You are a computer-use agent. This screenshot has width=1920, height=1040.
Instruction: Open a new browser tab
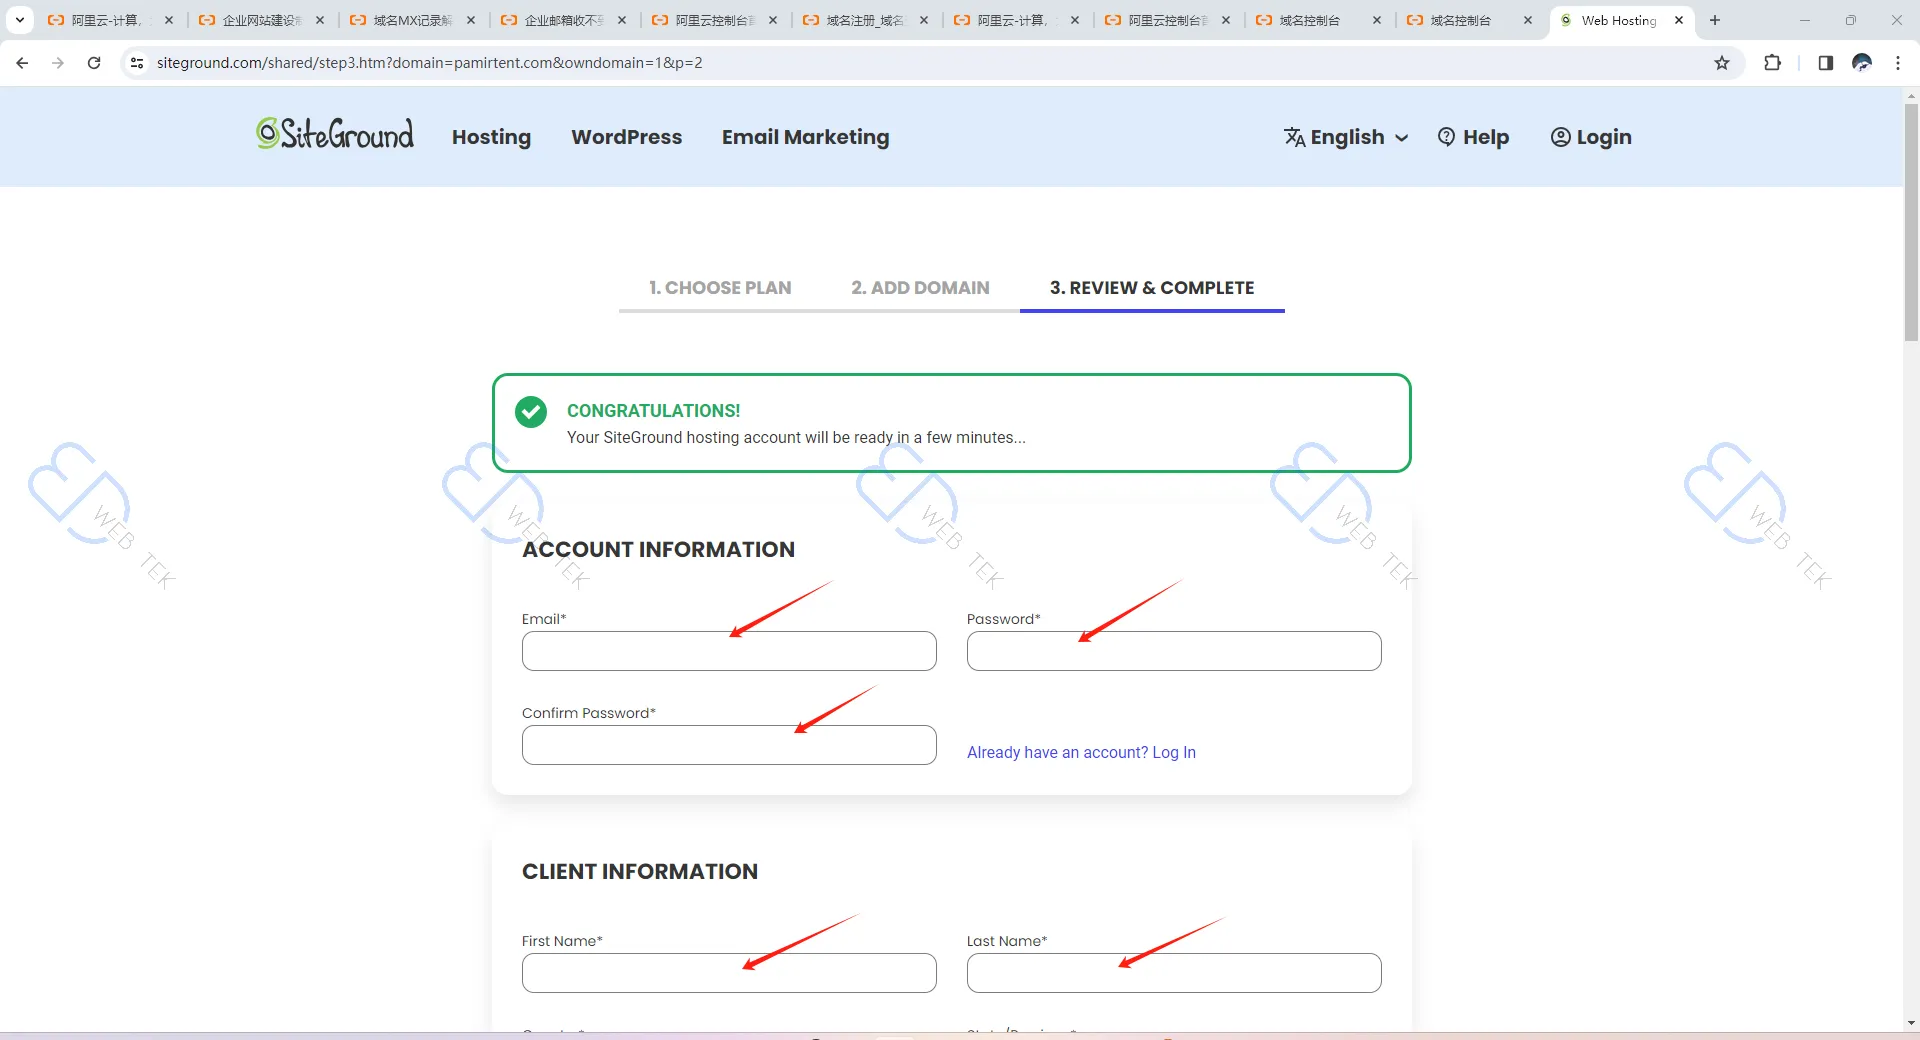(x=1715, y=20)
